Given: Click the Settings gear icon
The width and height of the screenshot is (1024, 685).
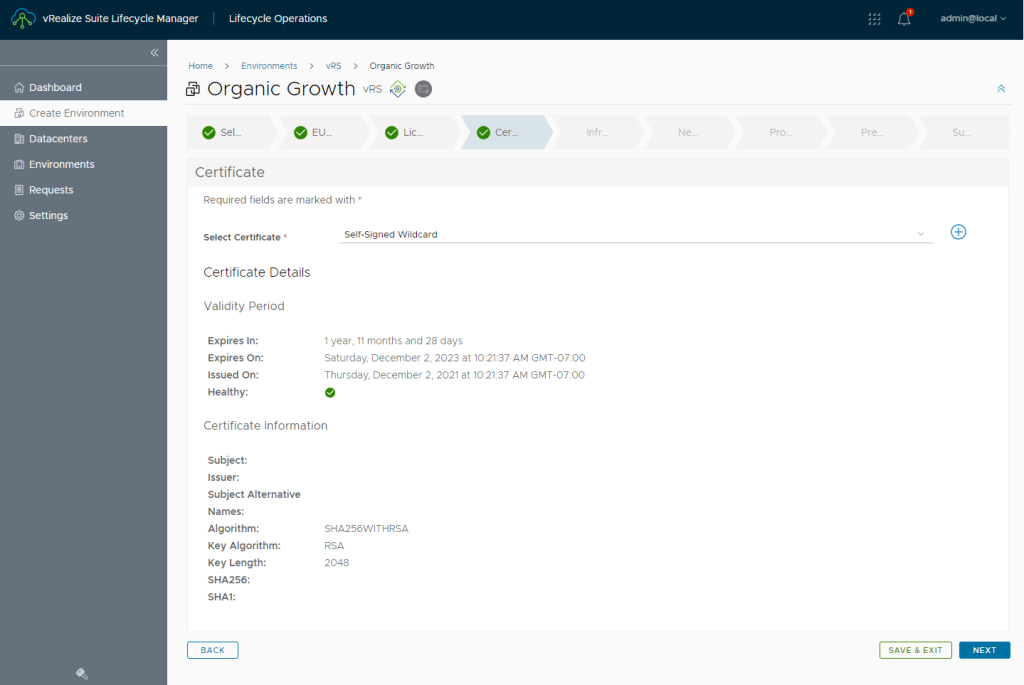Looking at the screenshot, I should [19, 215].
